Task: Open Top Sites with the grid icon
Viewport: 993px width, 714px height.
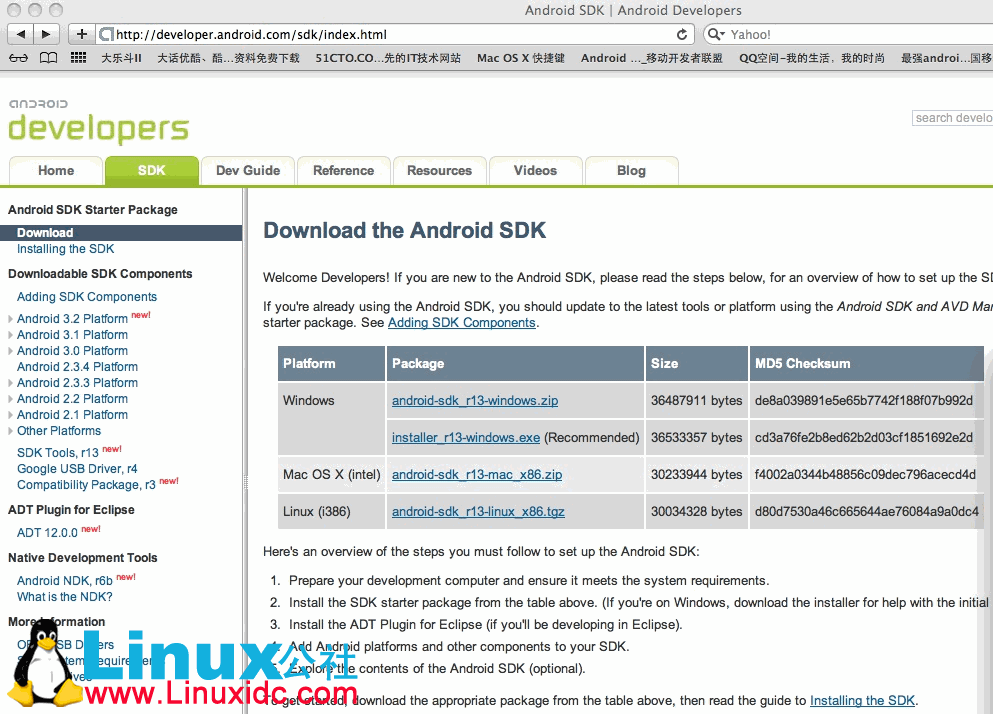Action: click(x=78, y=58)
